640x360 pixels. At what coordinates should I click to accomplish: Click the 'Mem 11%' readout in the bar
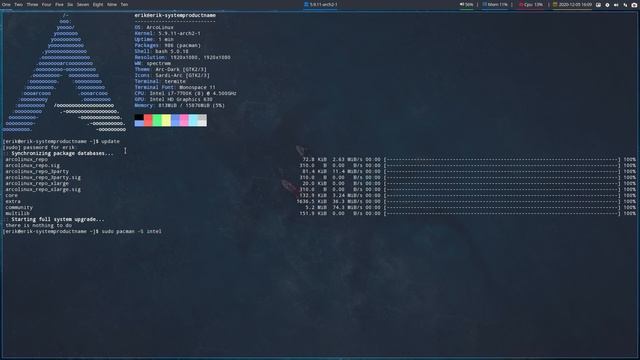[x=498, y=4]
